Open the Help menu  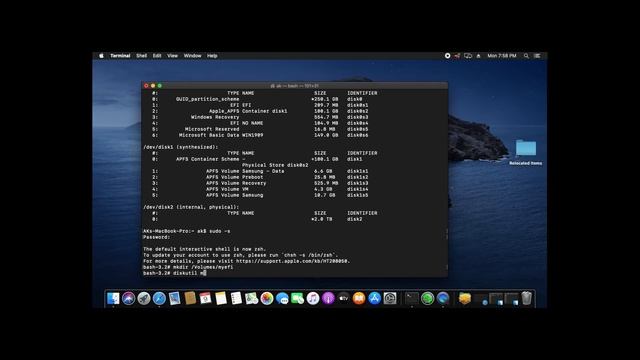[212, 56]
